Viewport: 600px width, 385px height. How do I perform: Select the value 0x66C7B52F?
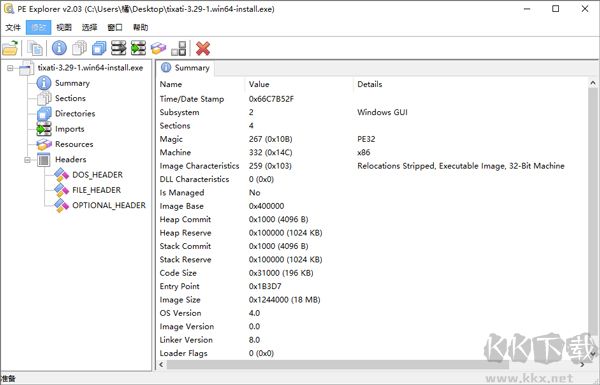pos(271,99)
